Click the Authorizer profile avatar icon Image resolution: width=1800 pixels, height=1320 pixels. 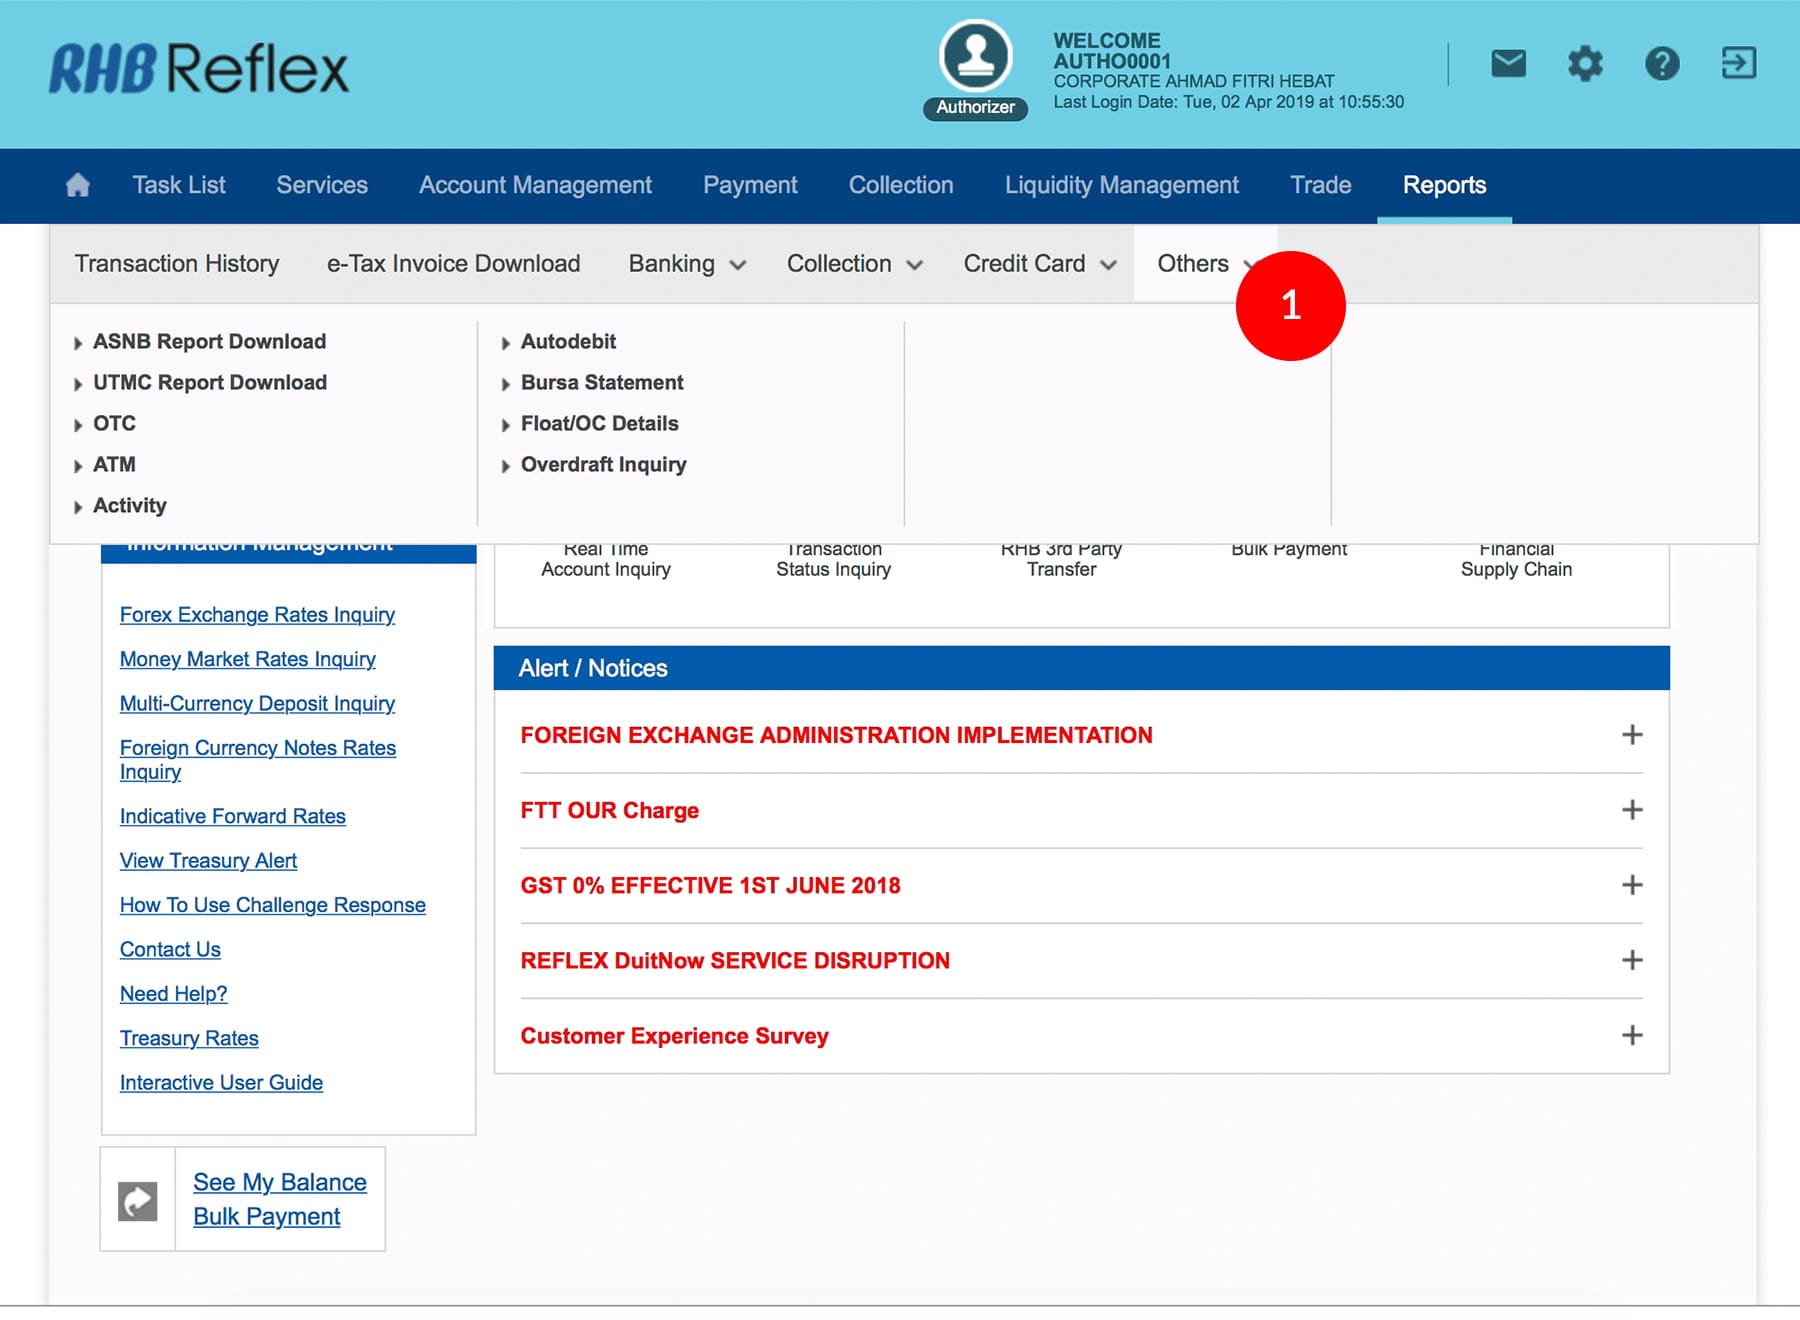[x=975, y=57]
